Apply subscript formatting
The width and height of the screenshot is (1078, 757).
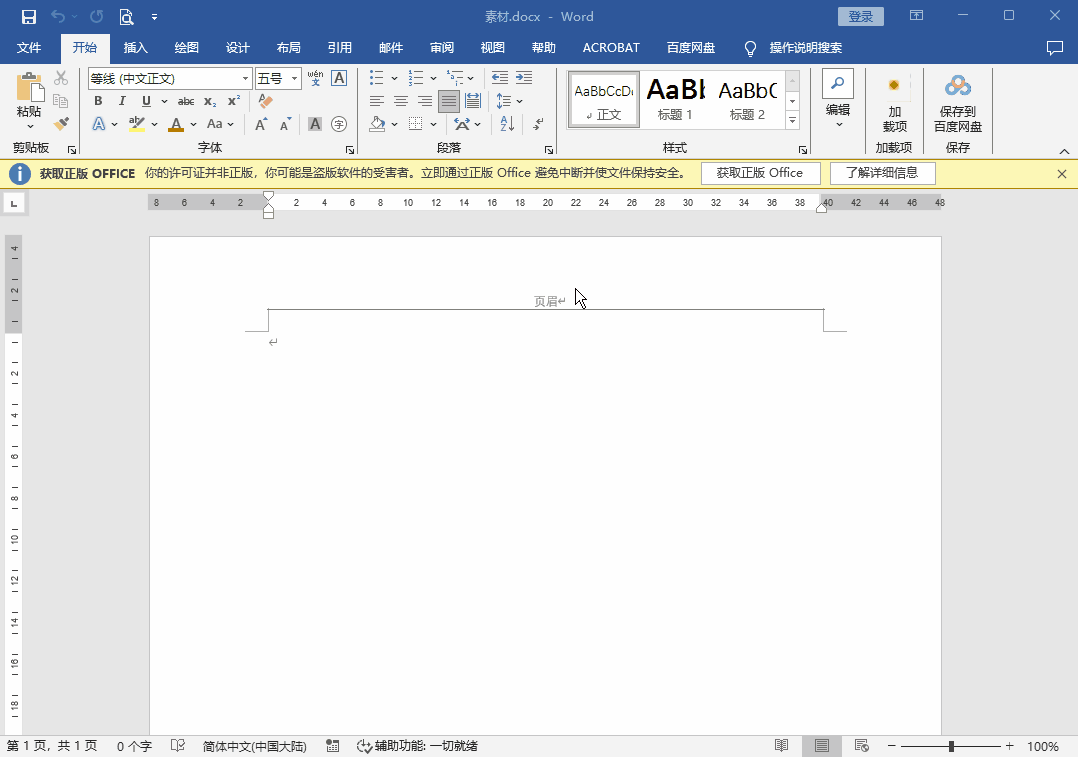209,98
